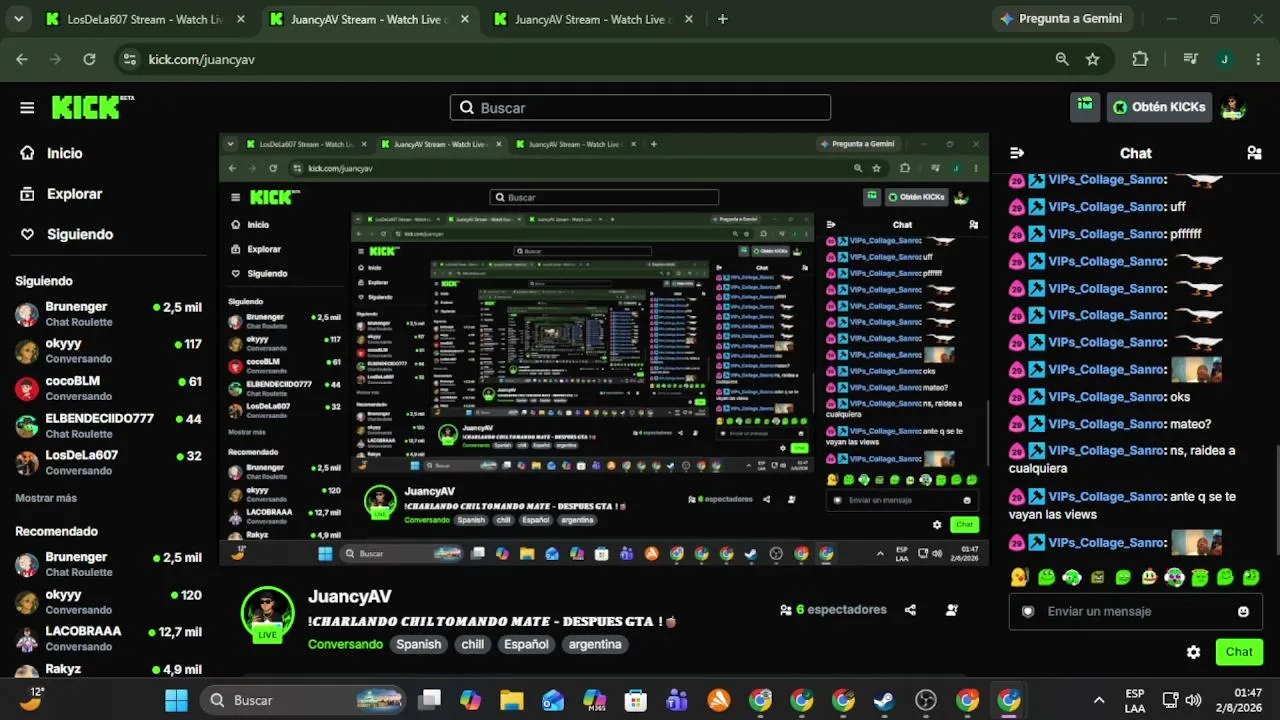Open Microsoft Store from the taskbar
This screenshot has height=720, width=1280.
click(x=635, y=700)
